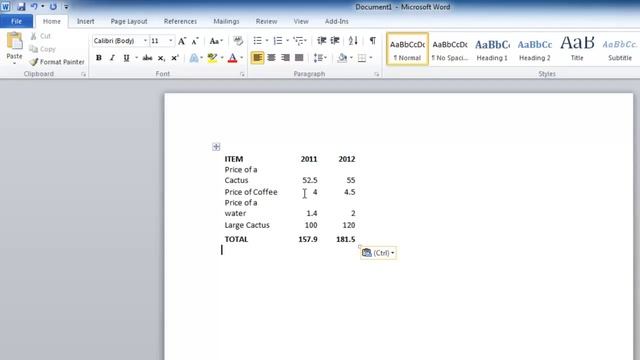Open Paragraph dialog launcher

pos(376,74)
